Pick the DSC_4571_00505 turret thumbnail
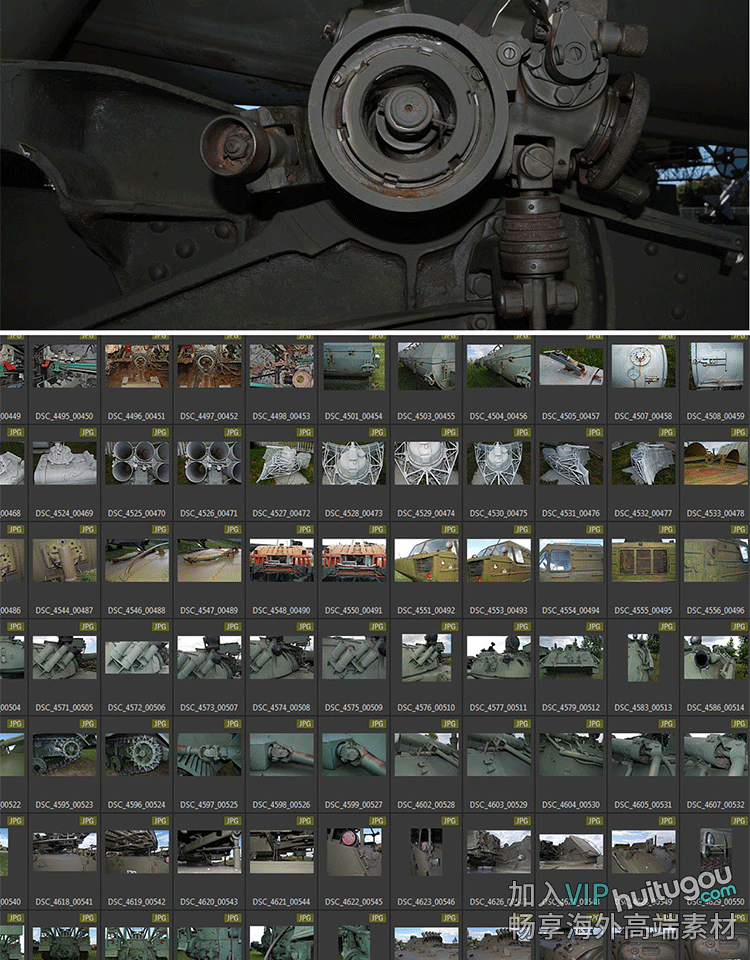The image size is (750, 960). pyautogui.click(x=64, y=657)
